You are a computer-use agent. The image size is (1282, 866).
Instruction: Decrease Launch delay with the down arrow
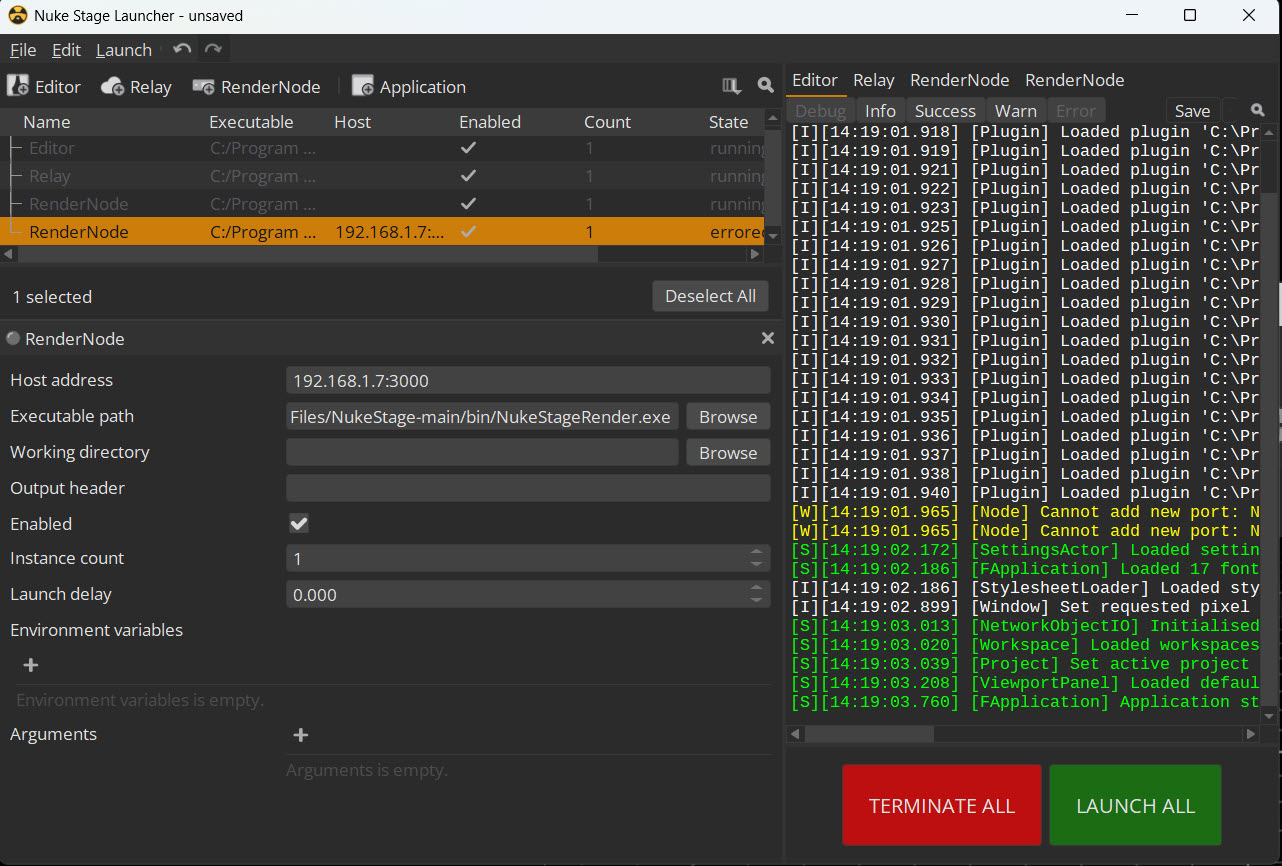click(757, 600)
